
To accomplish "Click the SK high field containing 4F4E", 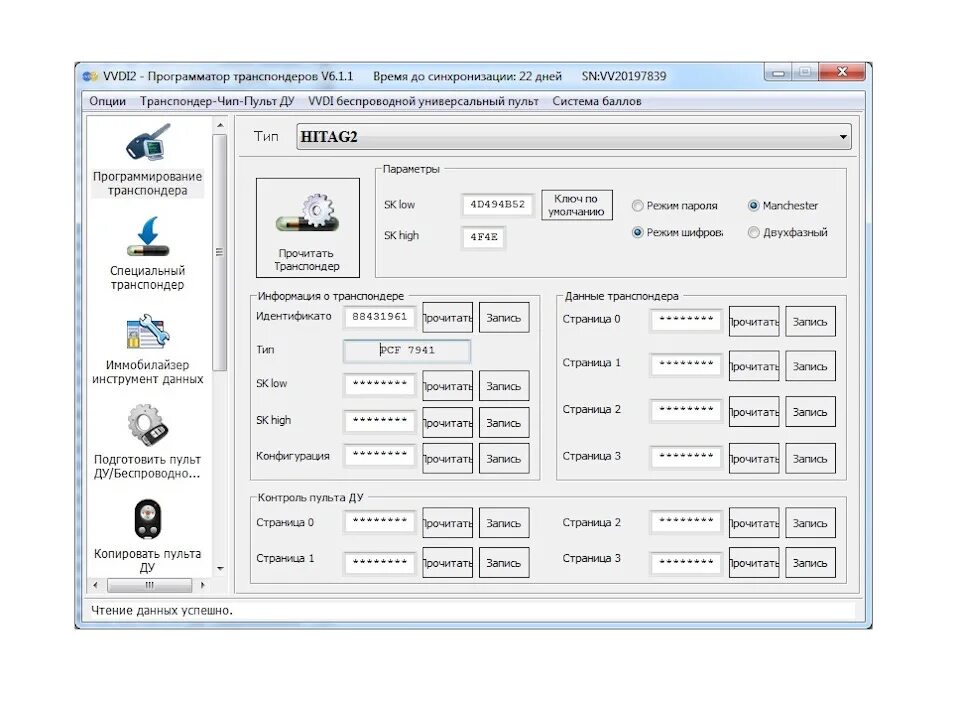I will click(x=484, y=237).
